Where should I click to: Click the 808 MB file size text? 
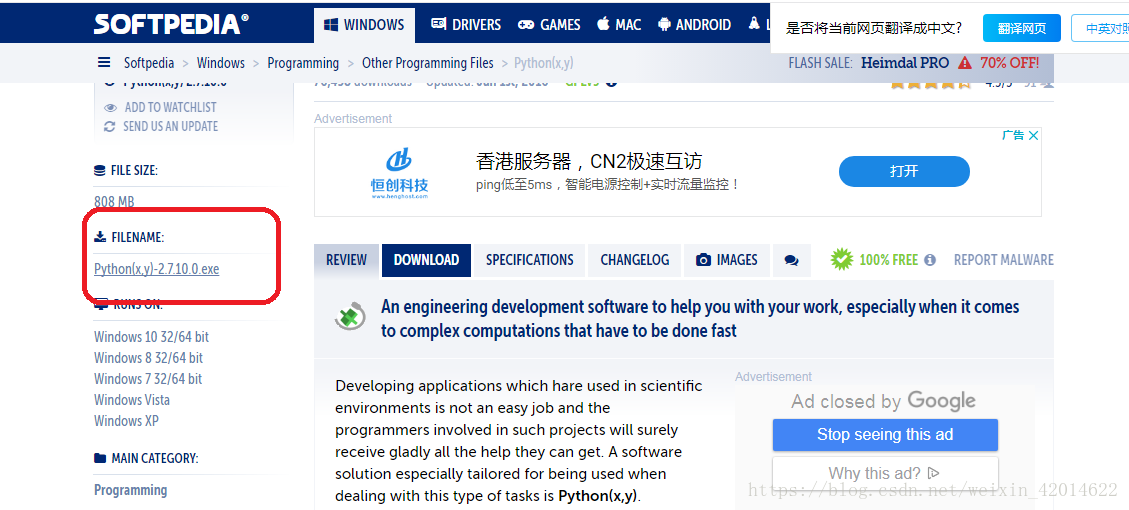114,202
